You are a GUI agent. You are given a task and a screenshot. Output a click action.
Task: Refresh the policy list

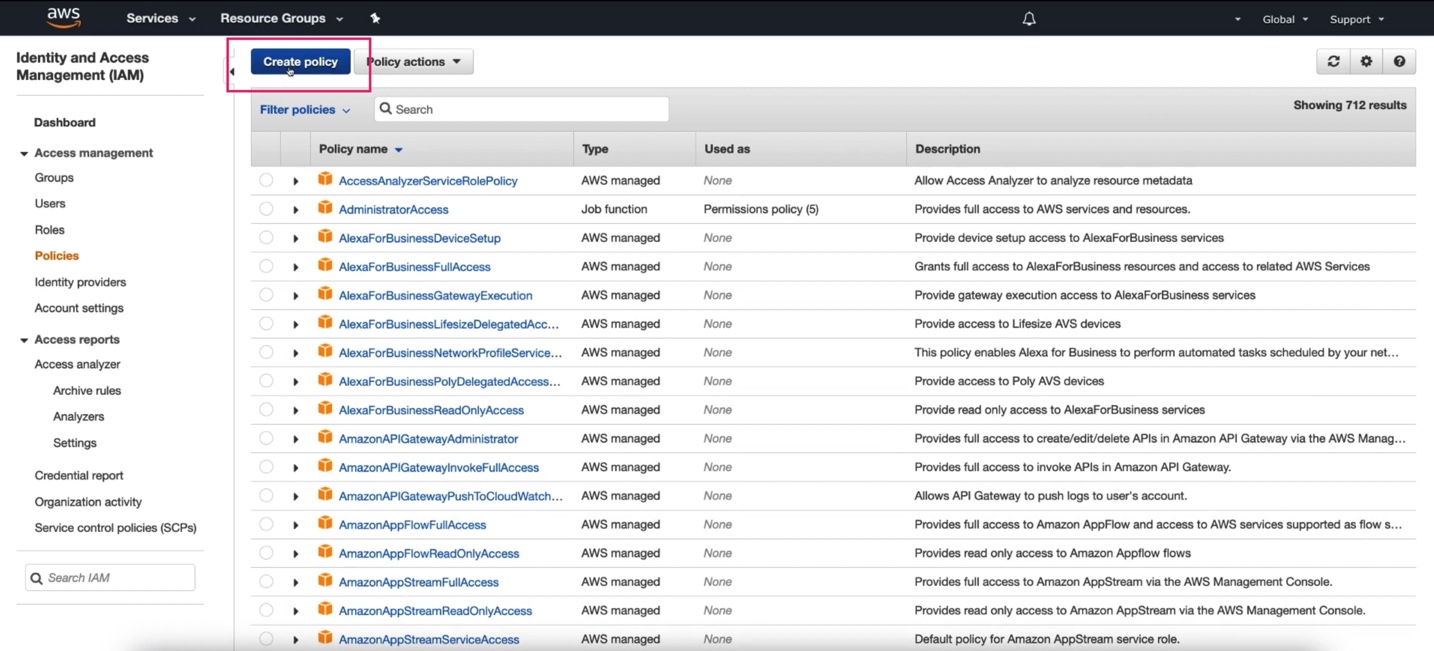(1333, 62)
